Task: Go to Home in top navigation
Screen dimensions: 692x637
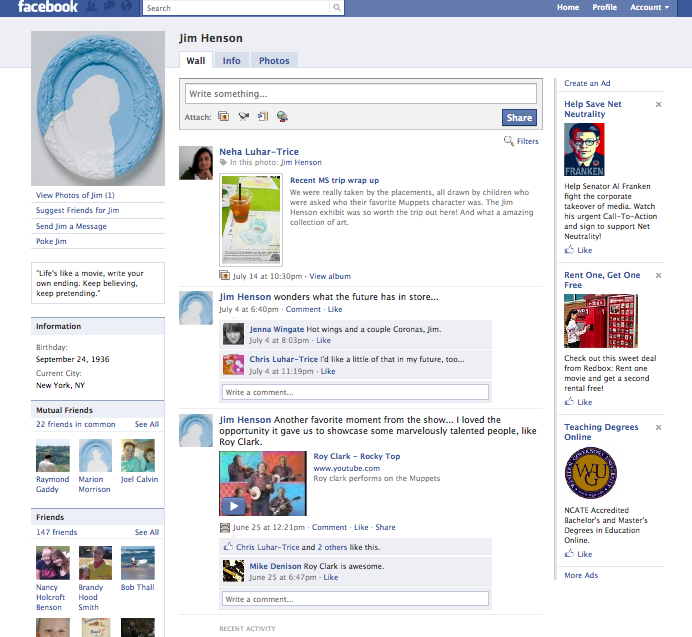Action: (568, 8)
